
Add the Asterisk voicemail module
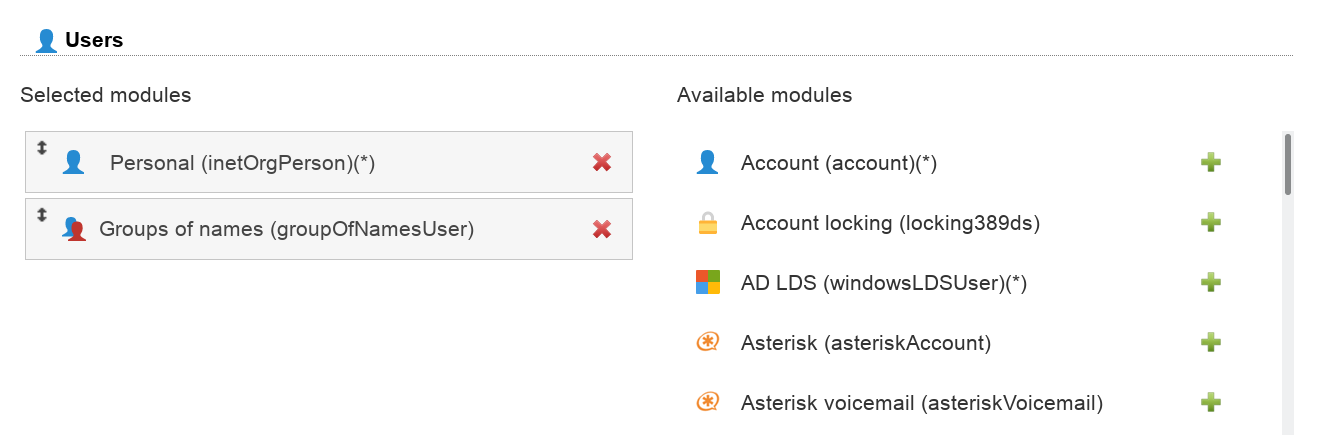click(x=1210, y=403)
